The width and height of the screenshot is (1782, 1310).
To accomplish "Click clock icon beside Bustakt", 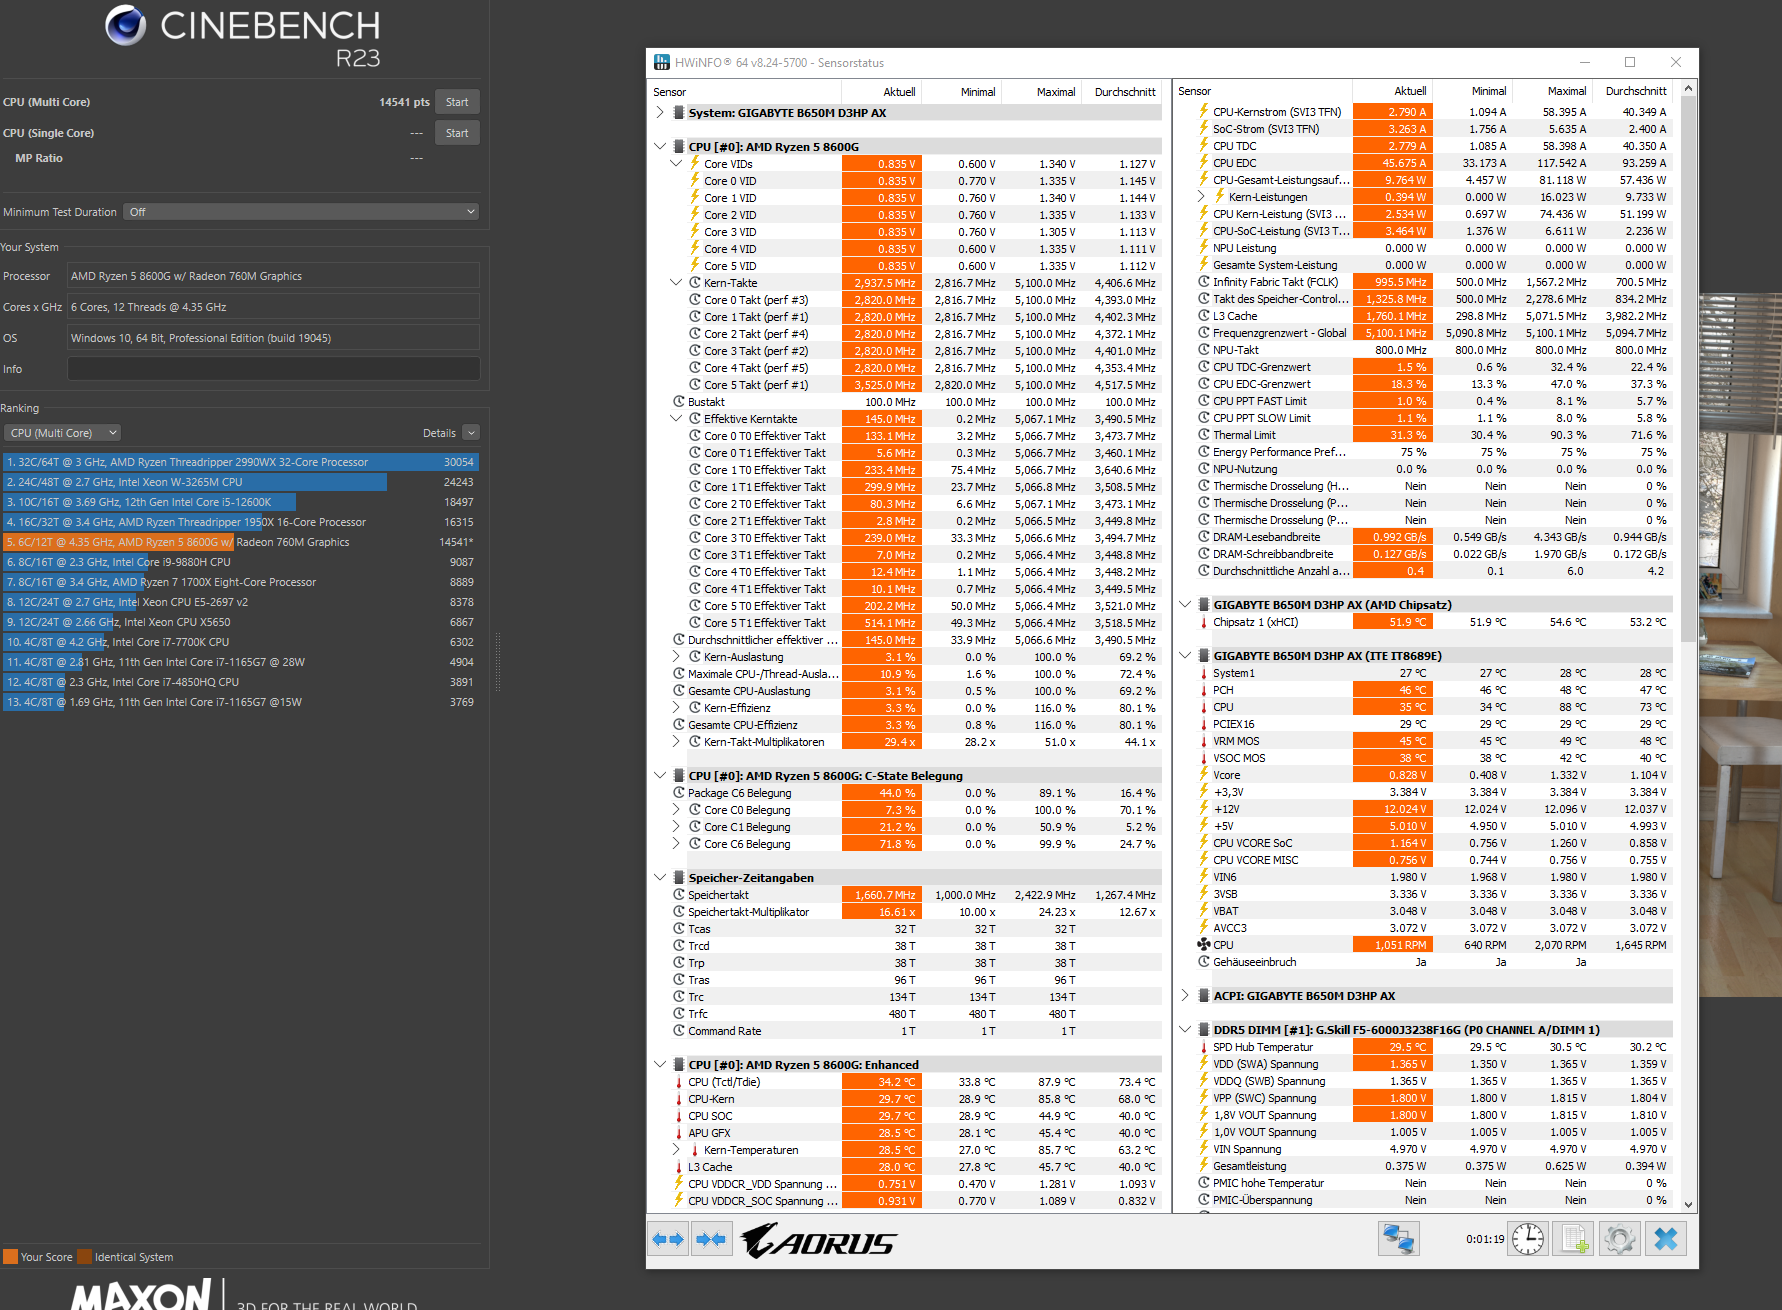I will [679, 402].
